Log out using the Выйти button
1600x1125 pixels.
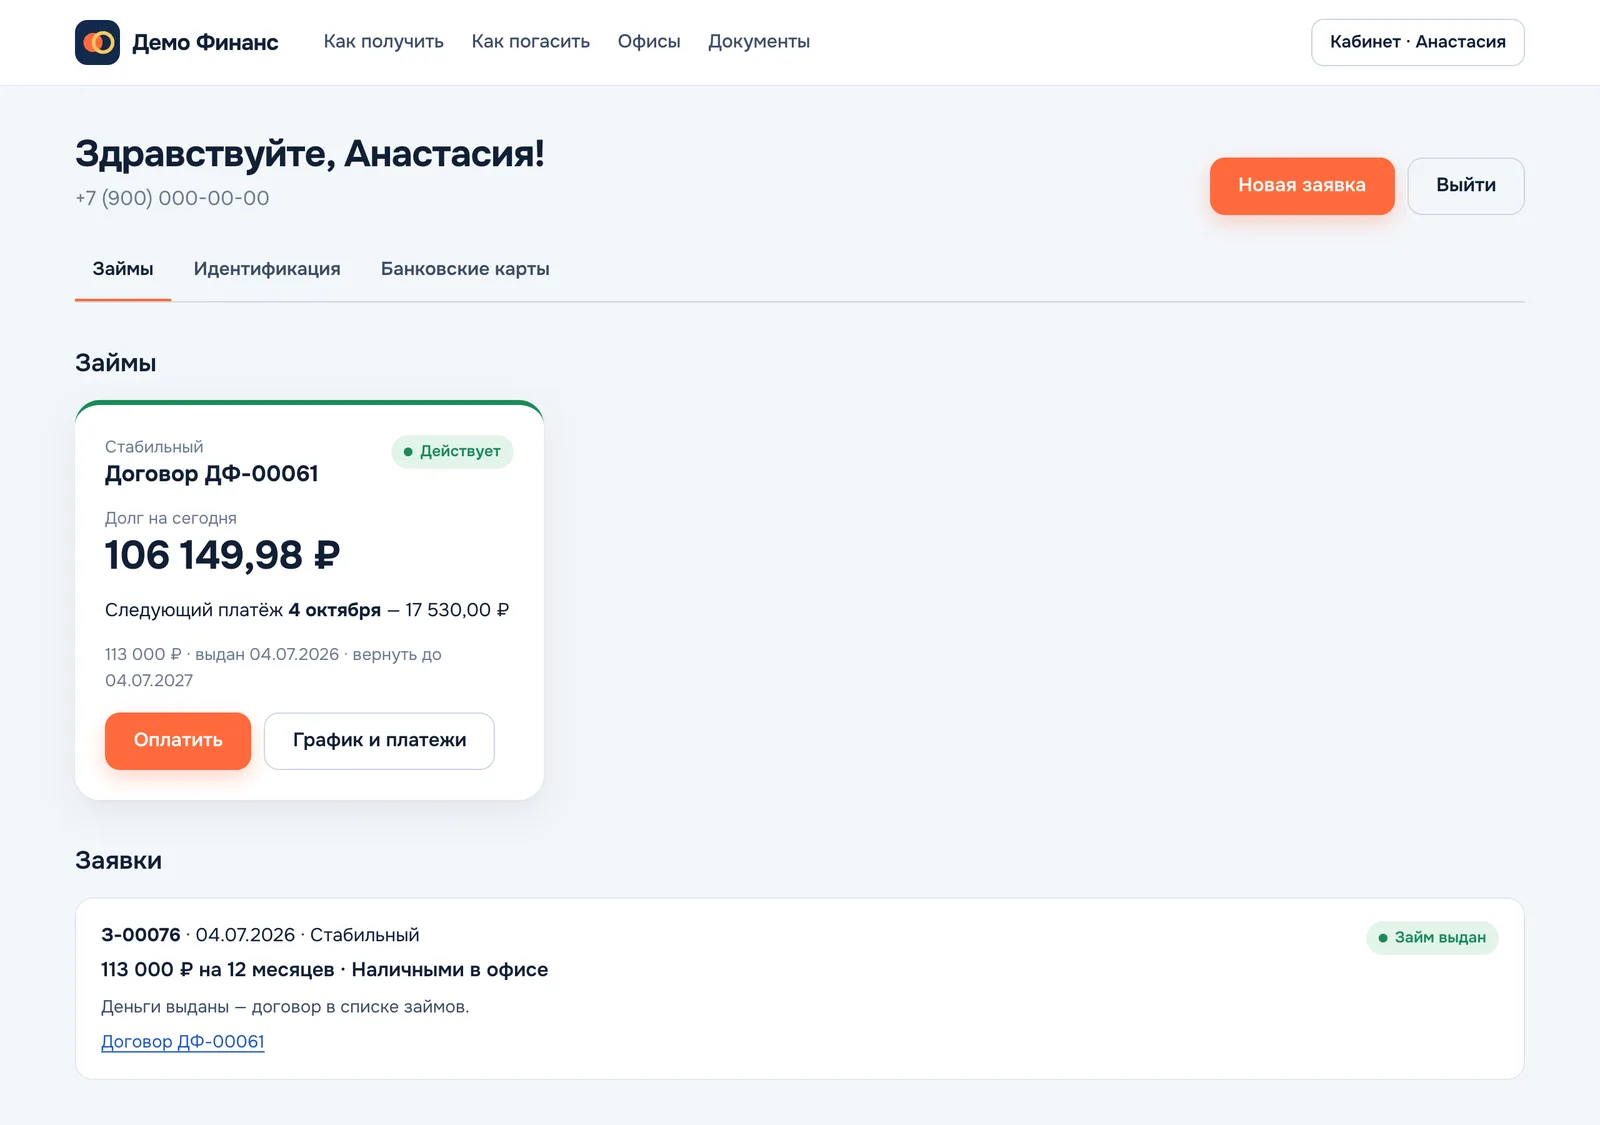[1466, 185]
